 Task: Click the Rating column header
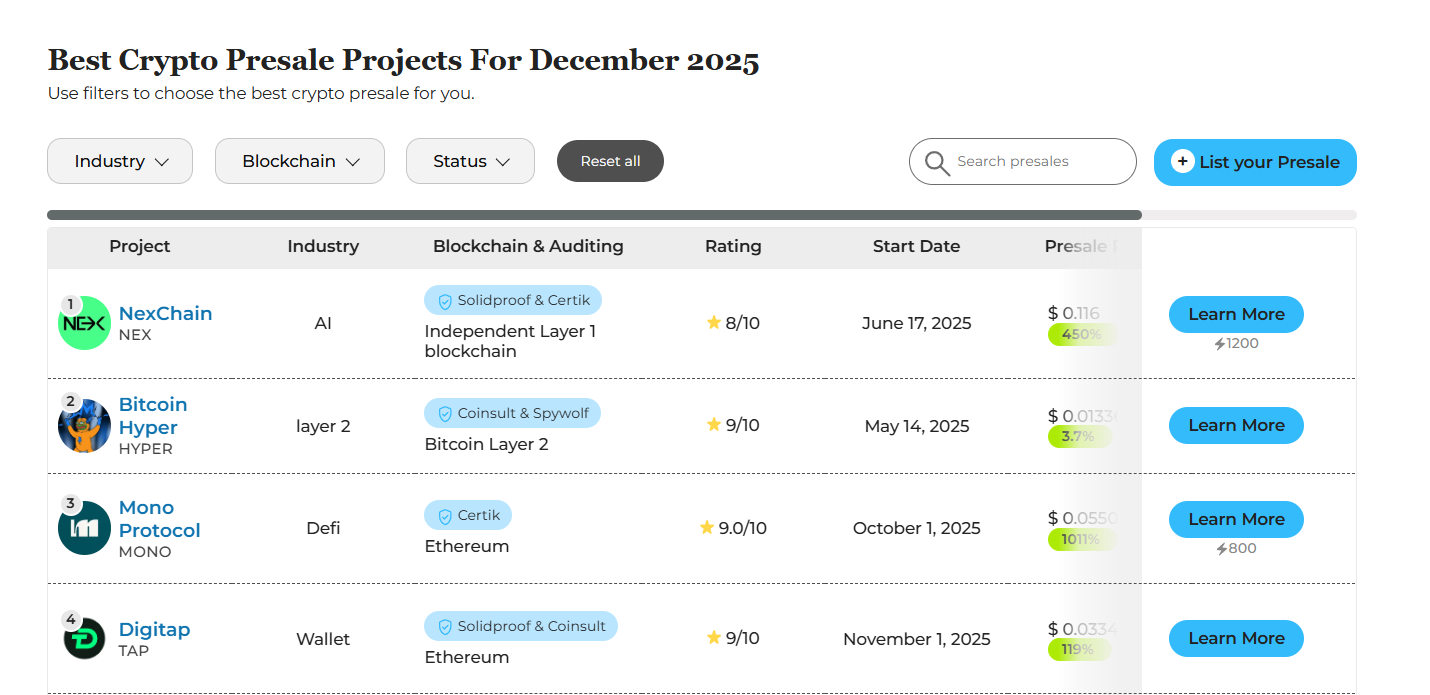(732, 246)
